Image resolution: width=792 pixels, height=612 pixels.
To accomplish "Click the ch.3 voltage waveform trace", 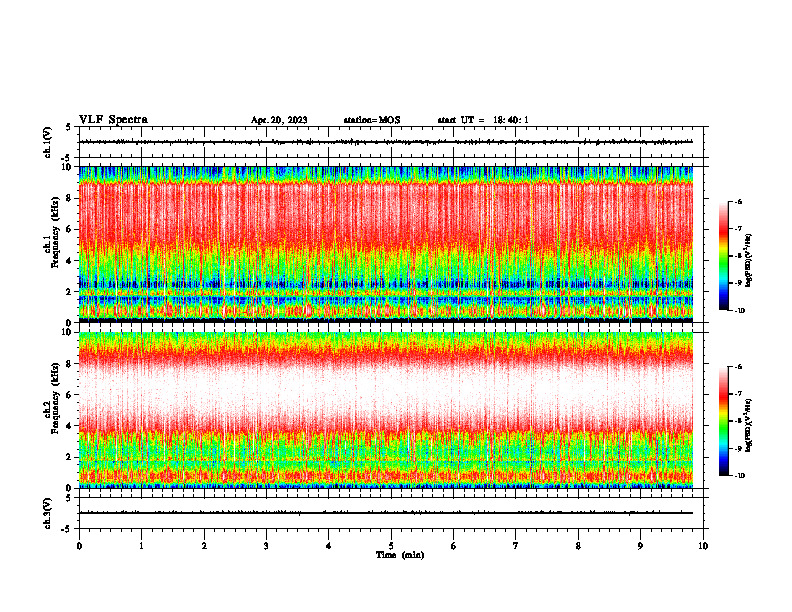I will pyautogui.click(x=386, y=513).
